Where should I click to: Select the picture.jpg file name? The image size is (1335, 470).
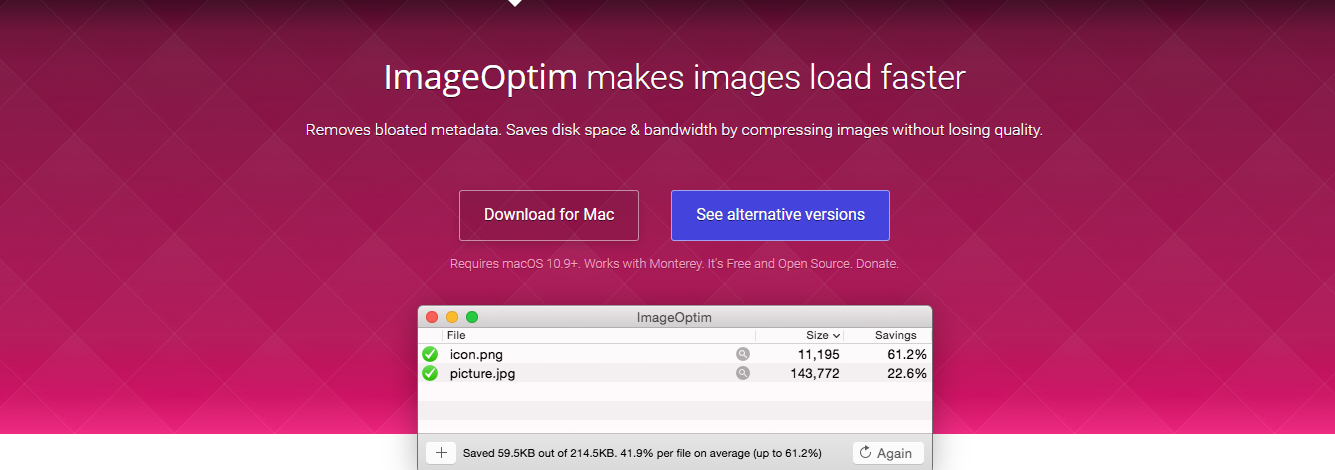[482, 373]
